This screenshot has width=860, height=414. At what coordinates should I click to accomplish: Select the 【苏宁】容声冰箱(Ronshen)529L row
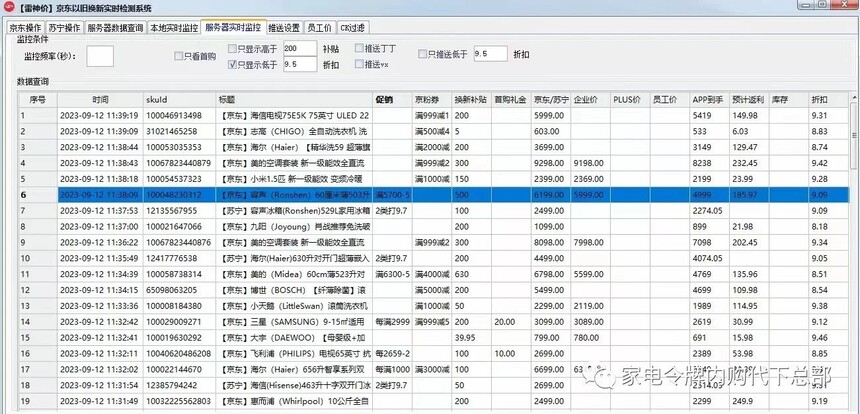433,211
